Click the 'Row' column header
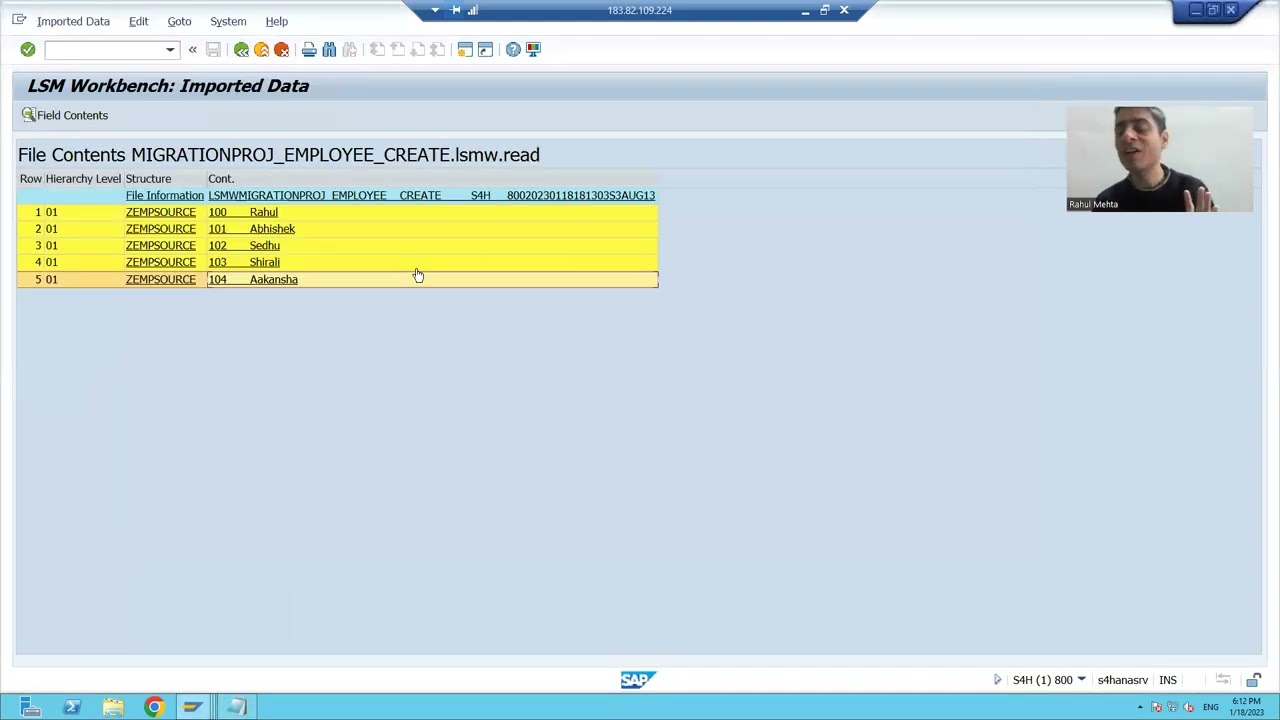Viewport: 1280px width, 720px height. coord(31,179)
